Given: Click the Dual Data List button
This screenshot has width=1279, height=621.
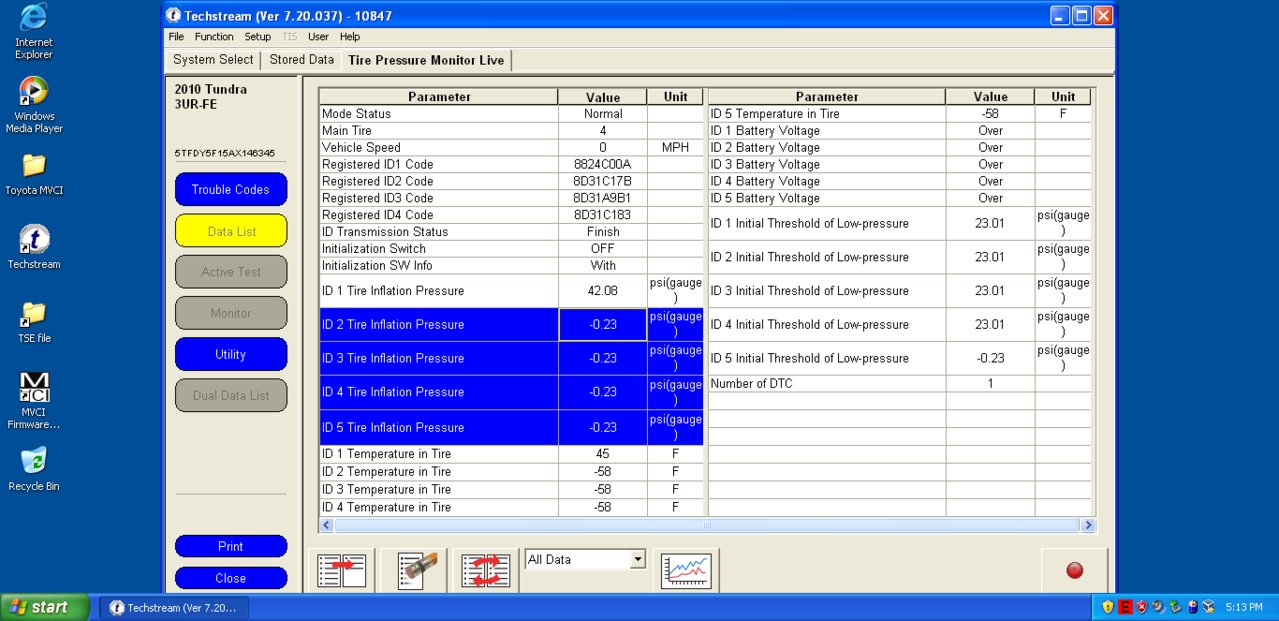Looking at the screenshot, I should click(x=231, y=395).
